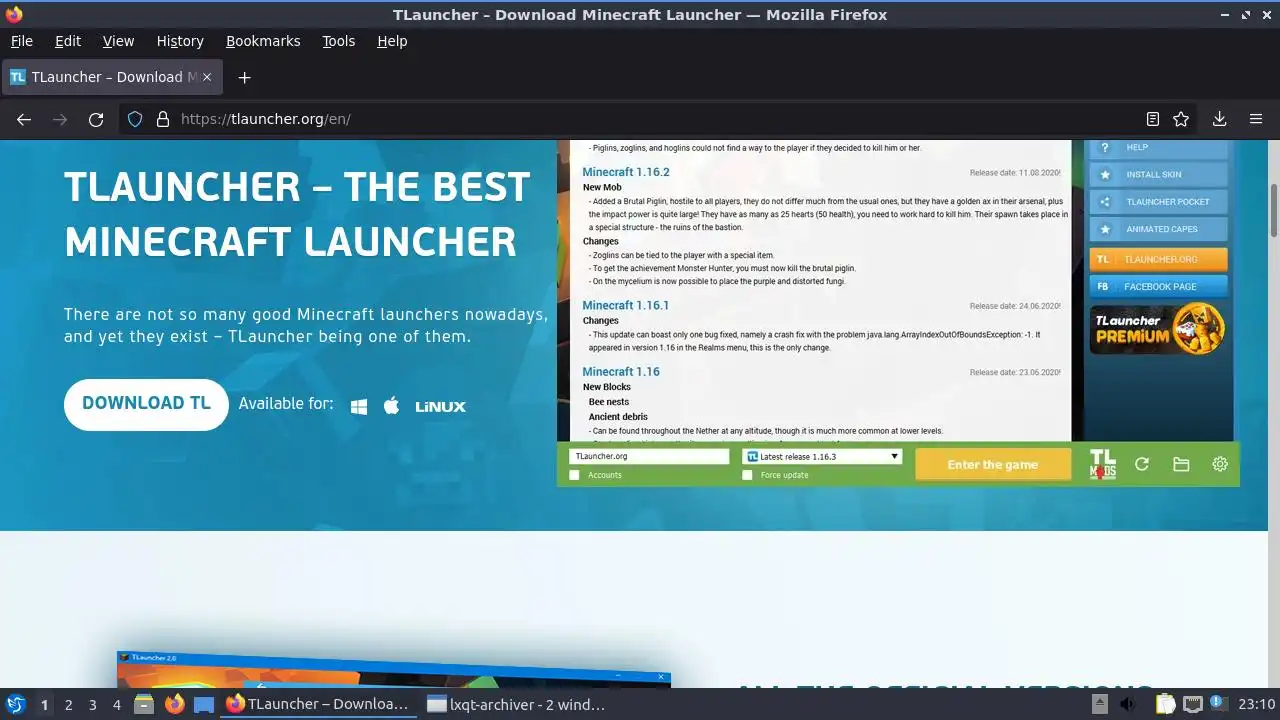
Task: Open the removable media tray icon
Action: pos(1100,704)
